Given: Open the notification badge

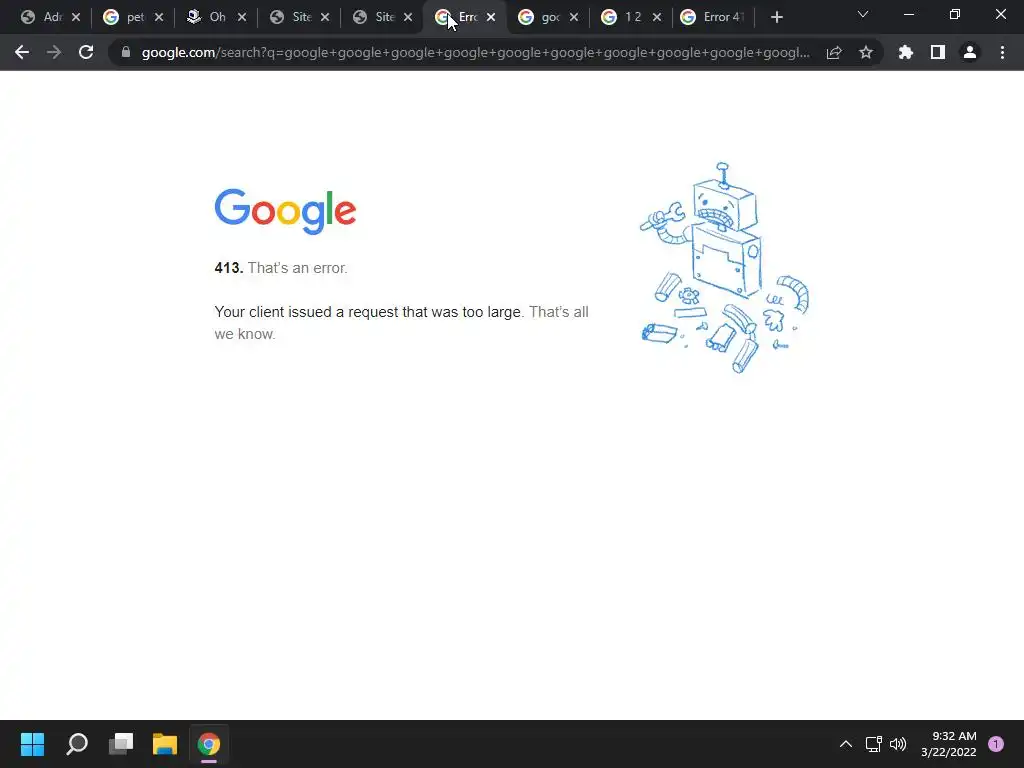Looking at the screenshot, I should [x=996, y=744].
